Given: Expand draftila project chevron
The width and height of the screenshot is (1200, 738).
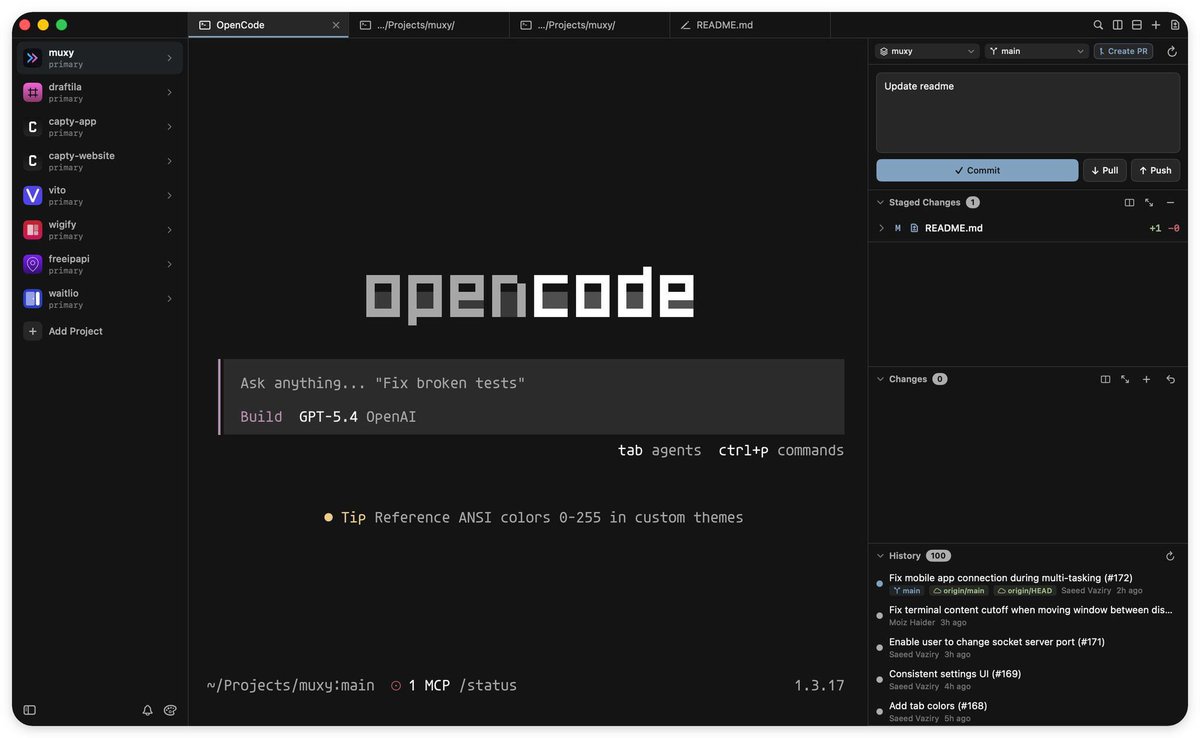Looking at the screenshot, I should click(169, 92).
